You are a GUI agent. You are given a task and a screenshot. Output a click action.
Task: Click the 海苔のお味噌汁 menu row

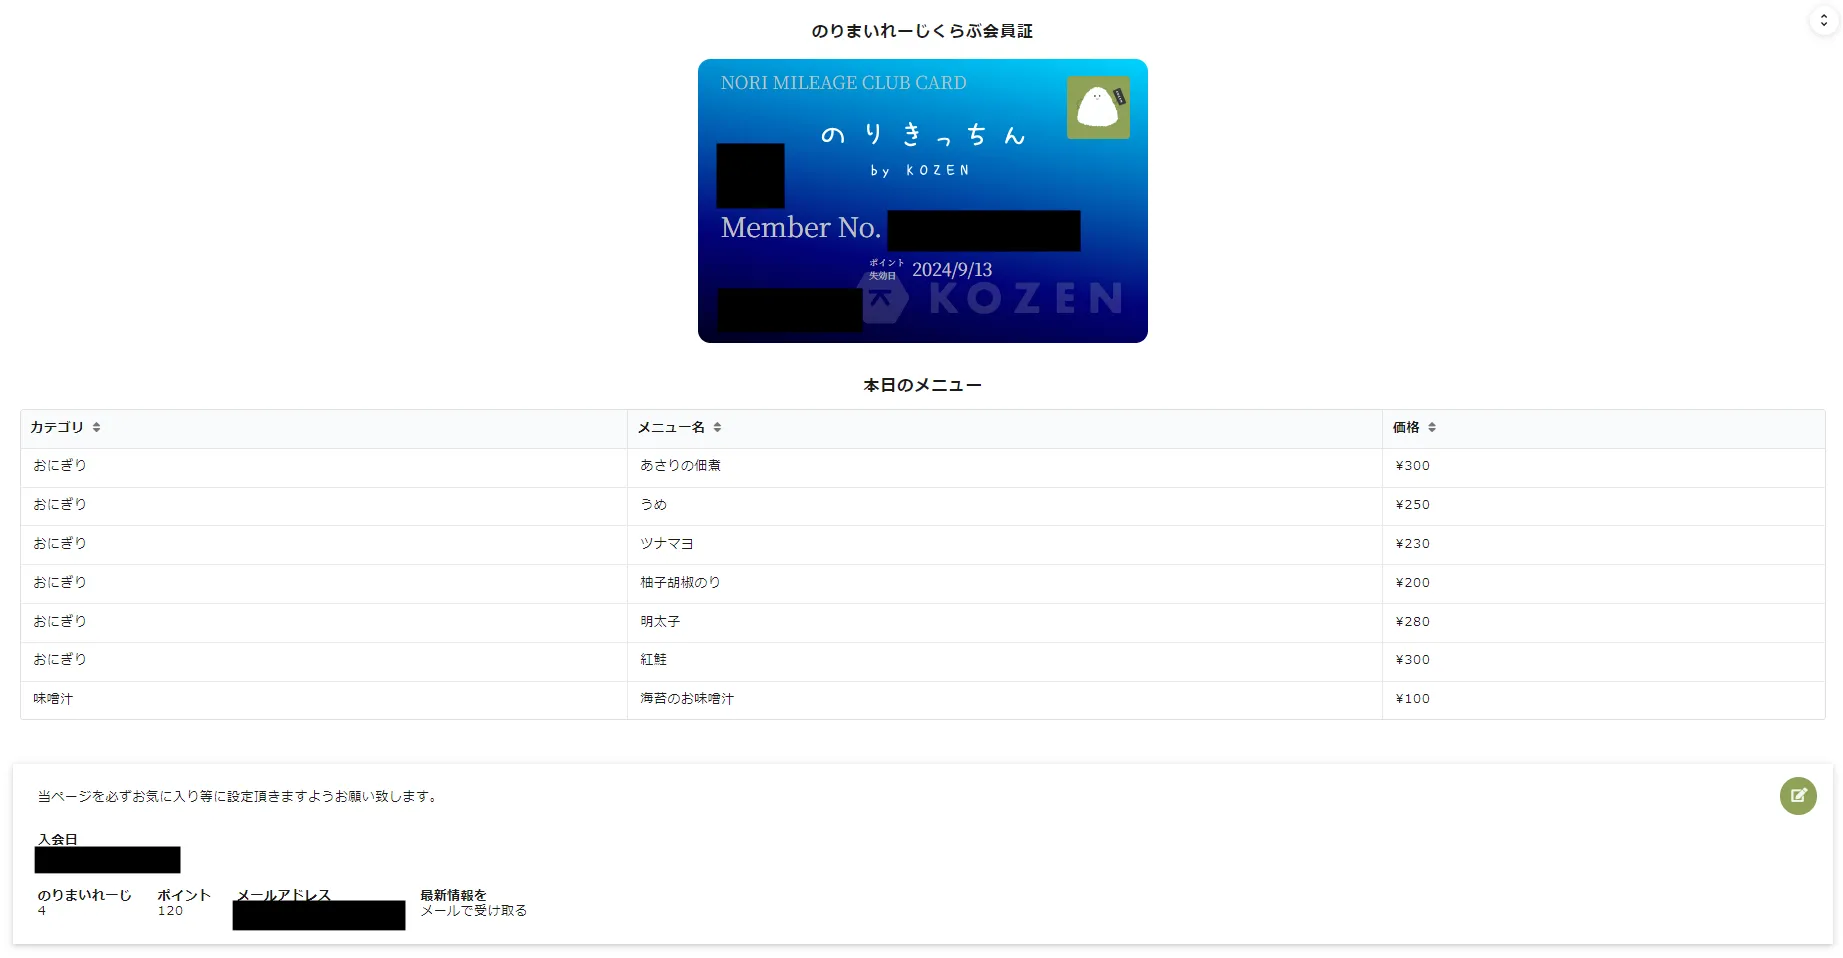[x=687, y=699]
